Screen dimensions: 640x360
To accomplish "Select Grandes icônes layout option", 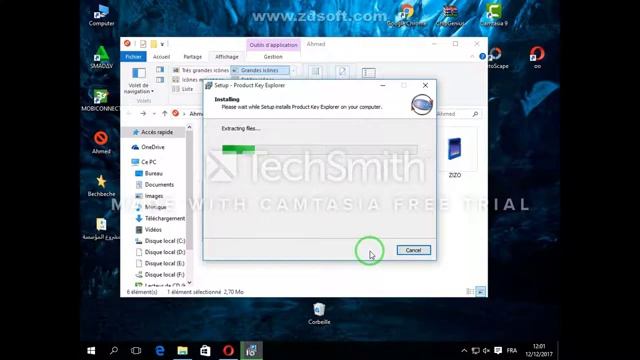I will pos(260,70).
